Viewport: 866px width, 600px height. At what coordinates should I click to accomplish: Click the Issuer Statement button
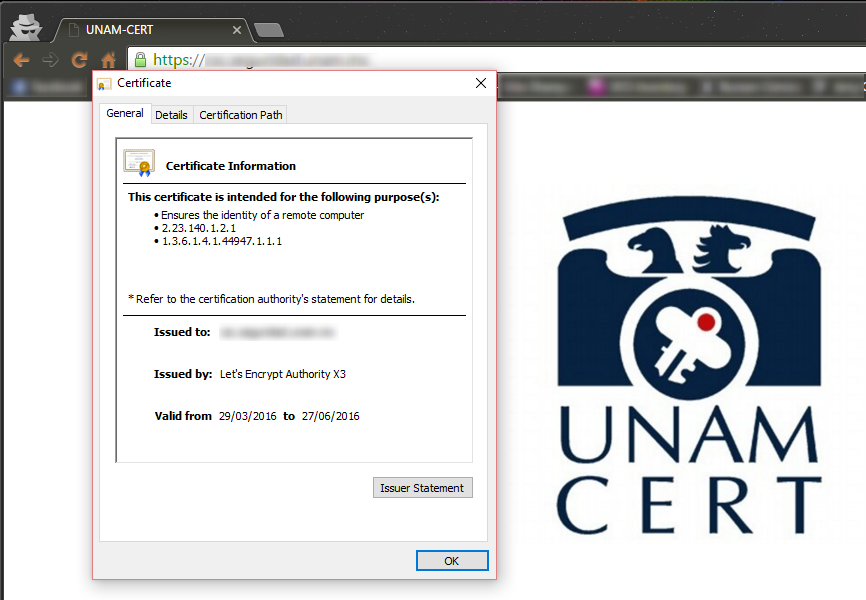click(423, 488)
